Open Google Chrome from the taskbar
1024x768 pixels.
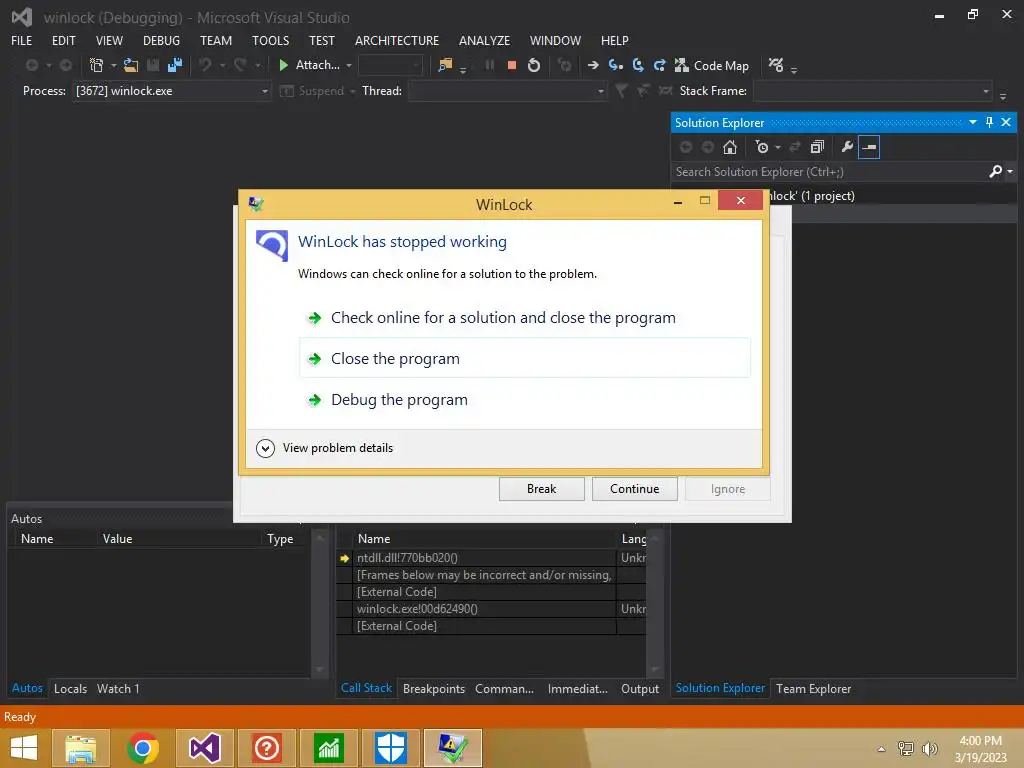coord(143,748)
